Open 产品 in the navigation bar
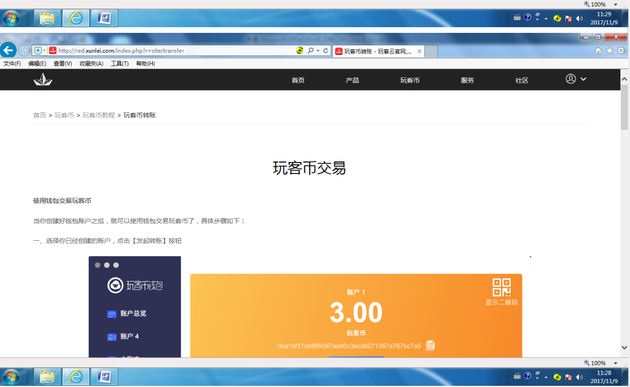This screenshot has height=387, width=630. pos(352,80)
